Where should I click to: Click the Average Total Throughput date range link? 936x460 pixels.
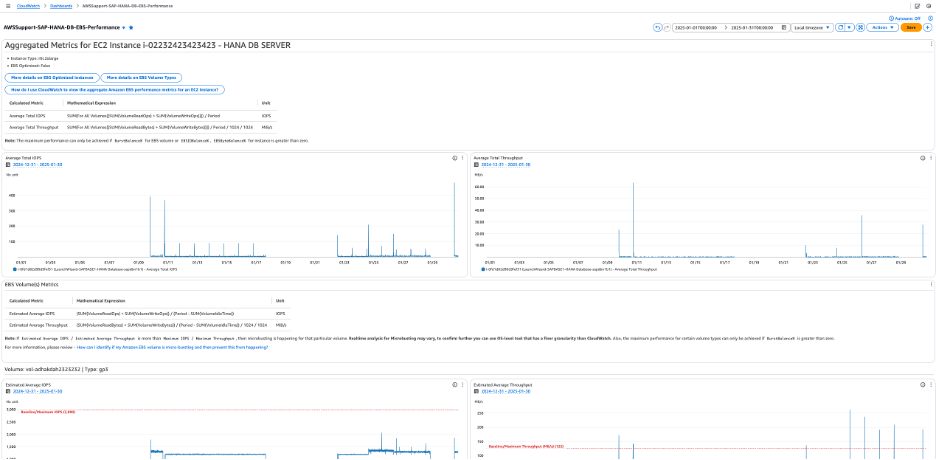[x=506, y=163]
